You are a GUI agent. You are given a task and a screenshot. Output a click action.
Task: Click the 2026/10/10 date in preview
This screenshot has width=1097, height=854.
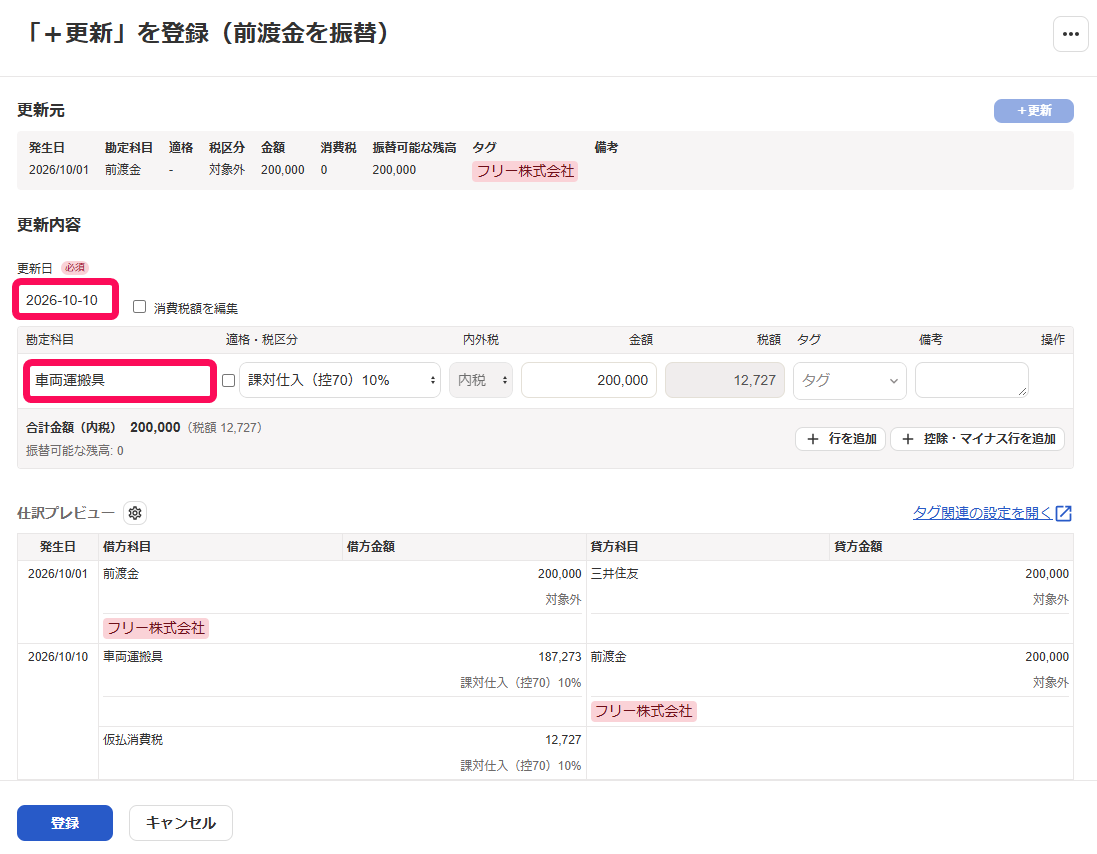pos(58,657)
